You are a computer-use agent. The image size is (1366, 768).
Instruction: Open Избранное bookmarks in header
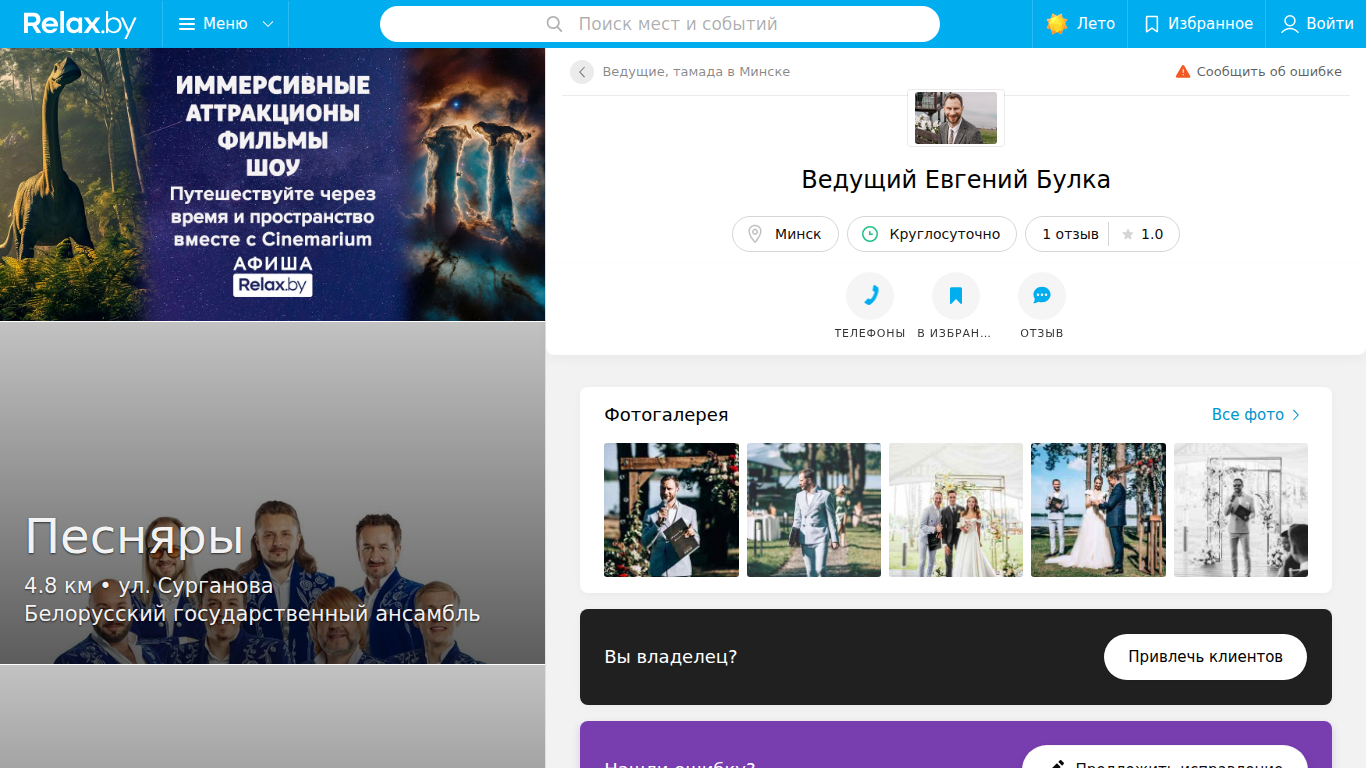click(1197, 24)
